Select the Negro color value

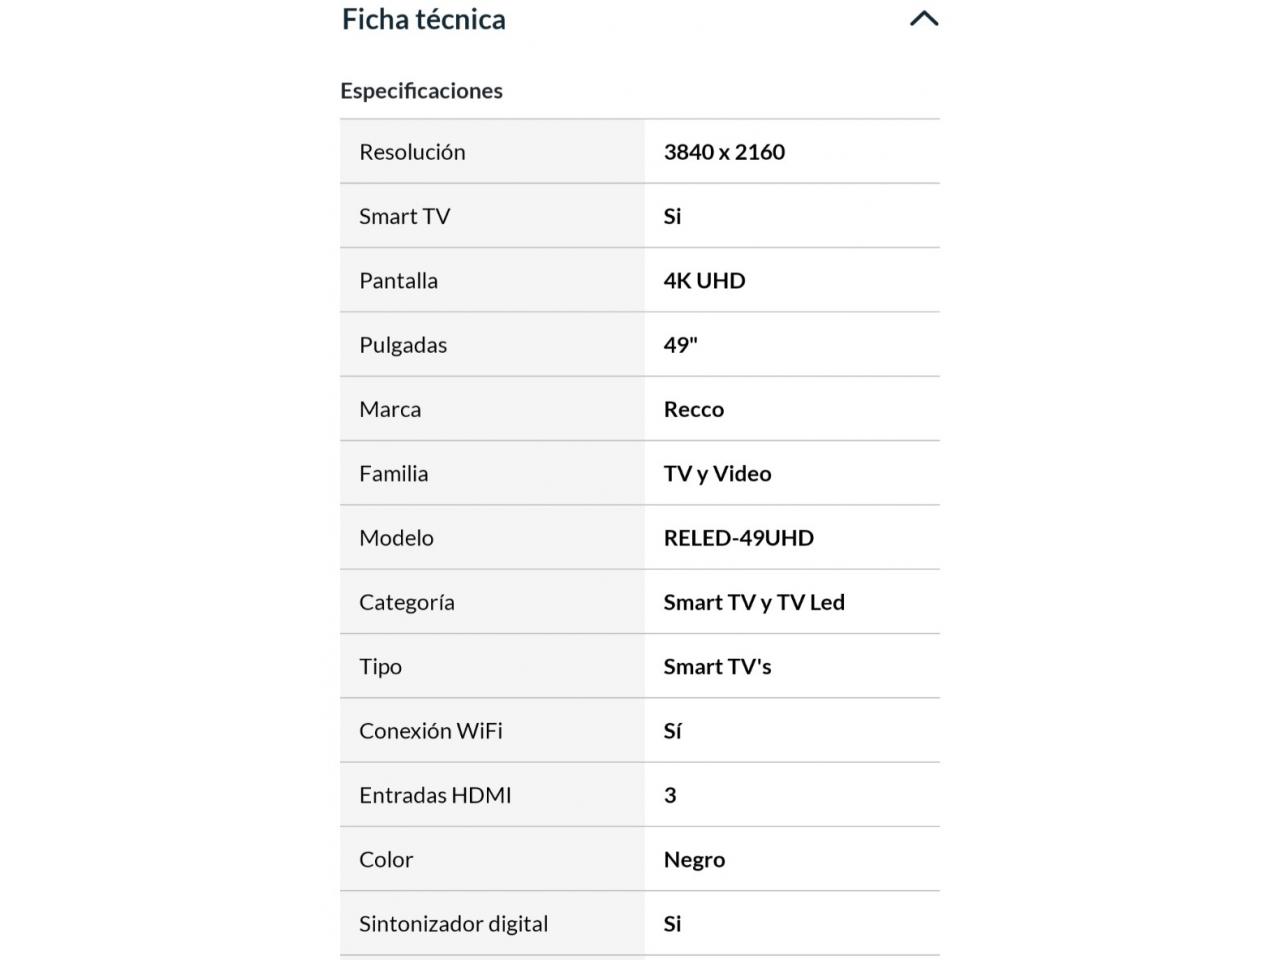pyautogui.click(x=694, y=860)
